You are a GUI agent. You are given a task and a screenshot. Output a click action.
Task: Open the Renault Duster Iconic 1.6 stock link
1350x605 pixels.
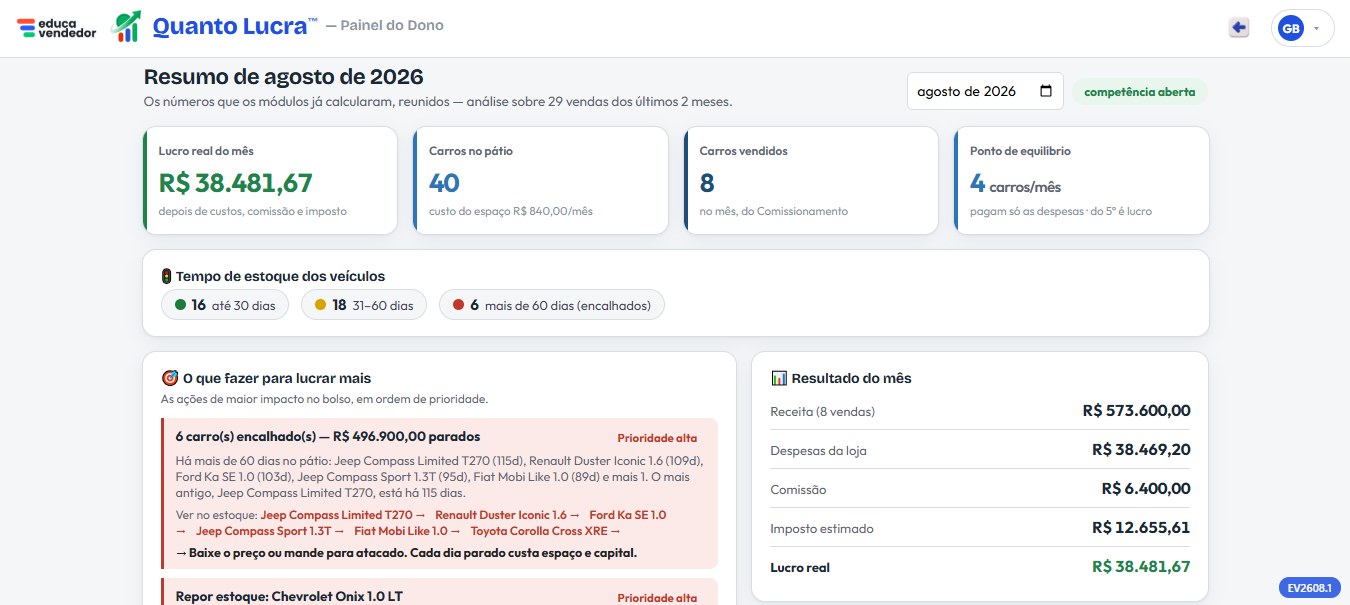507,515
